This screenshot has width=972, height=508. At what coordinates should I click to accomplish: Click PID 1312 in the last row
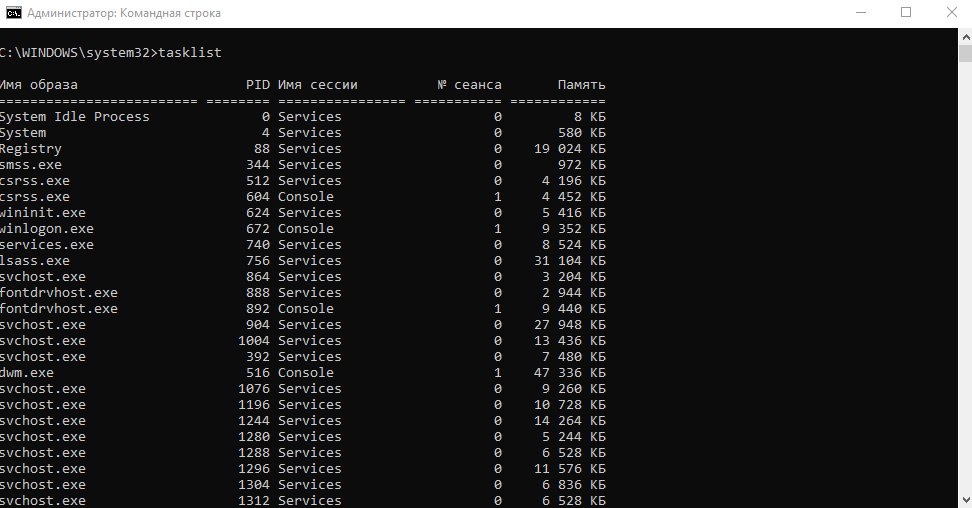[x=254, y=501]
